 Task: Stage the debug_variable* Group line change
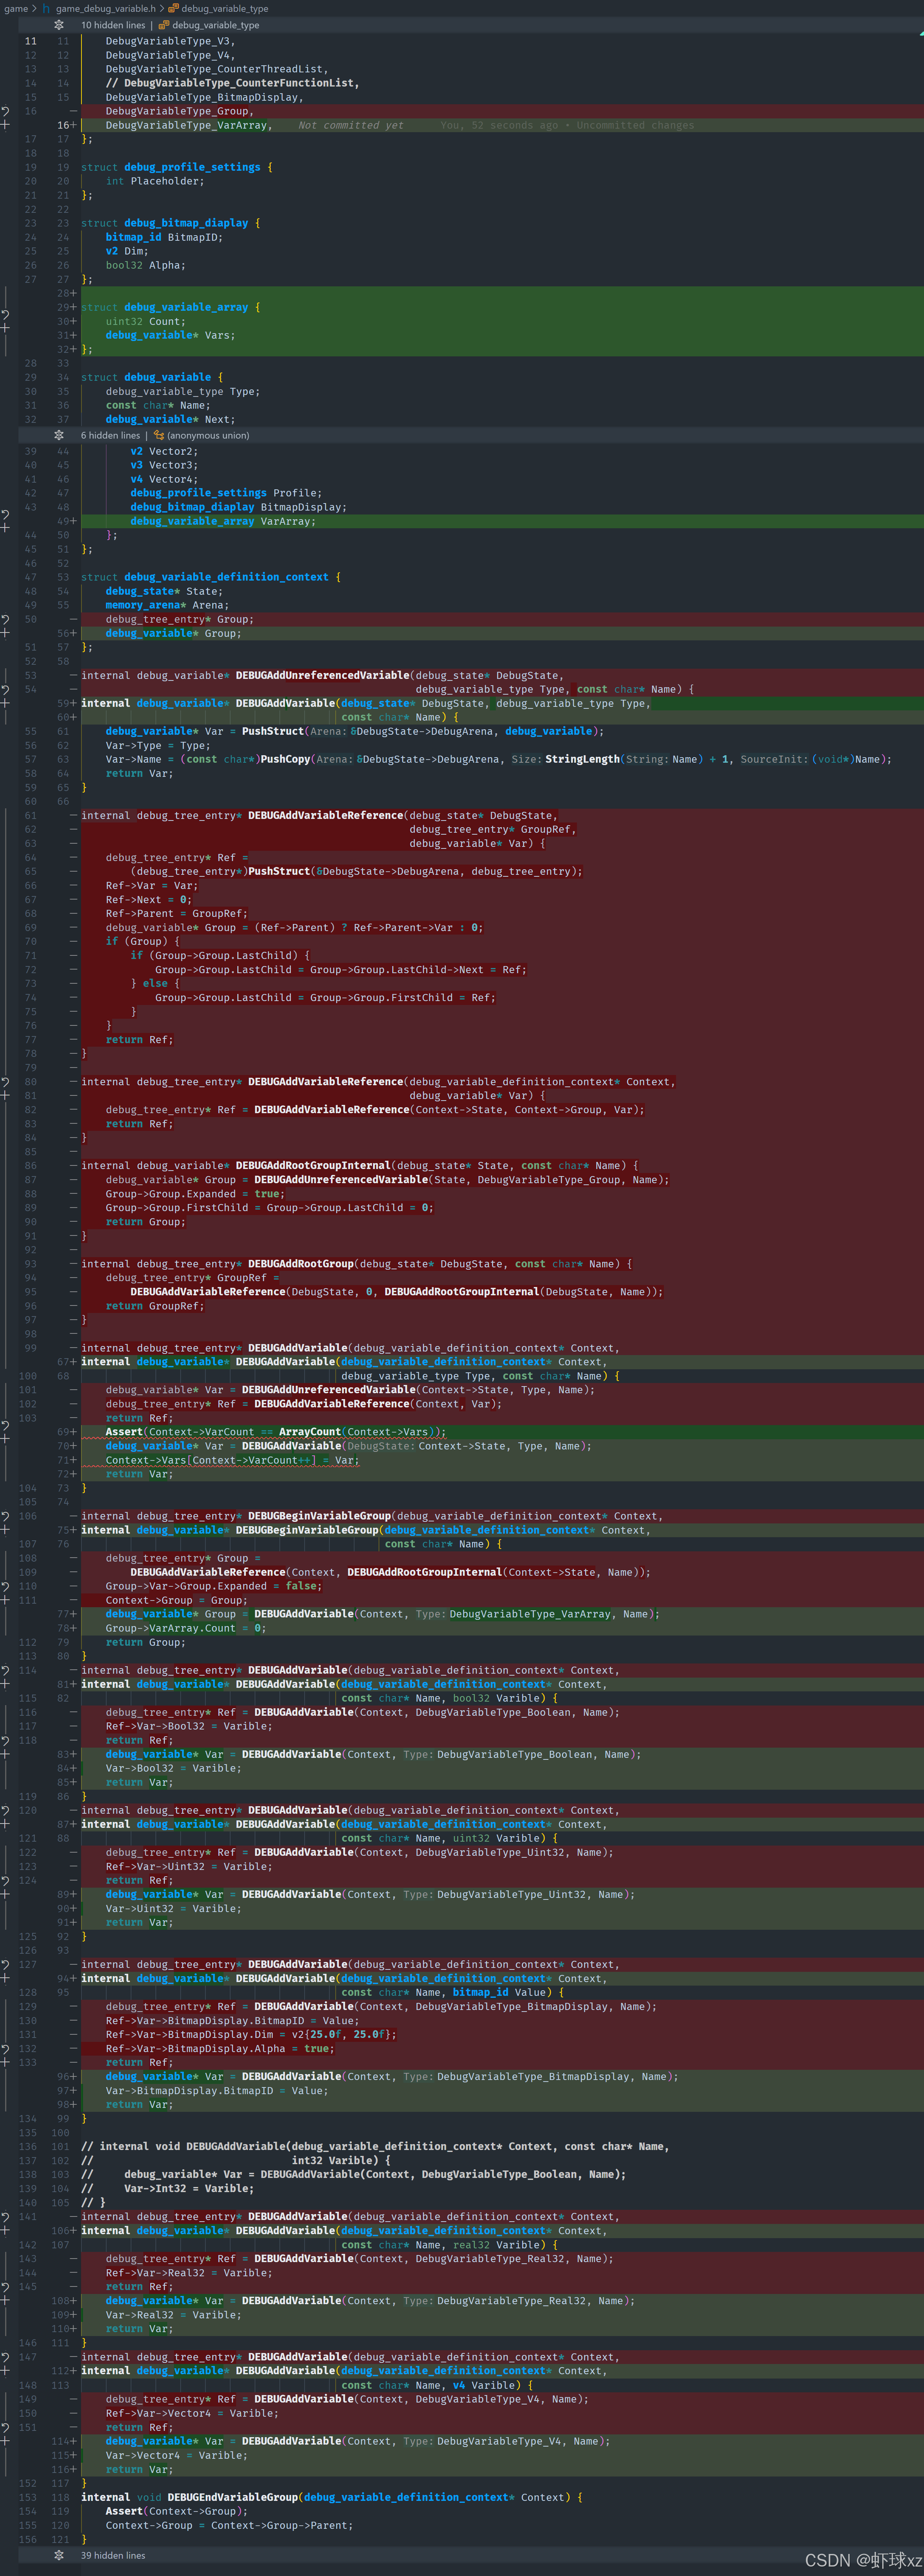click(5, 633)
